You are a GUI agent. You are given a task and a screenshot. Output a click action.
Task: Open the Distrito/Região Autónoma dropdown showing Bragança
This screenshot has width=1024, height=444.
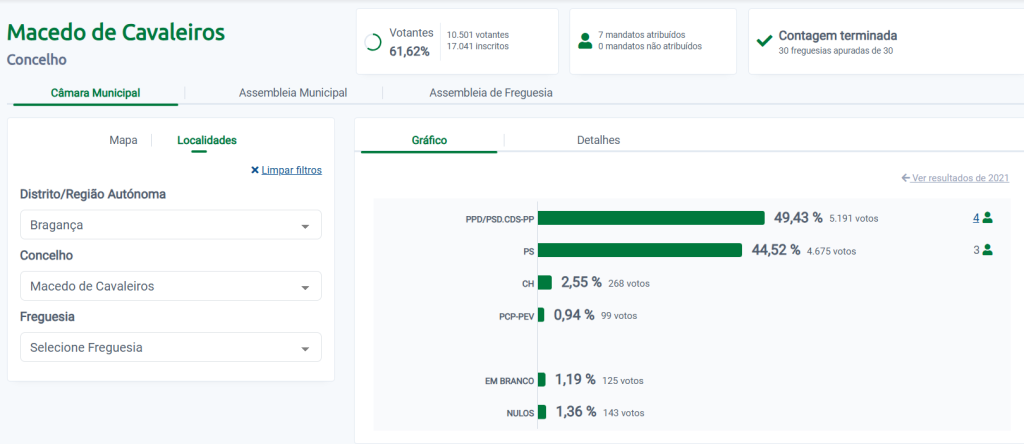tap(170, 225)
